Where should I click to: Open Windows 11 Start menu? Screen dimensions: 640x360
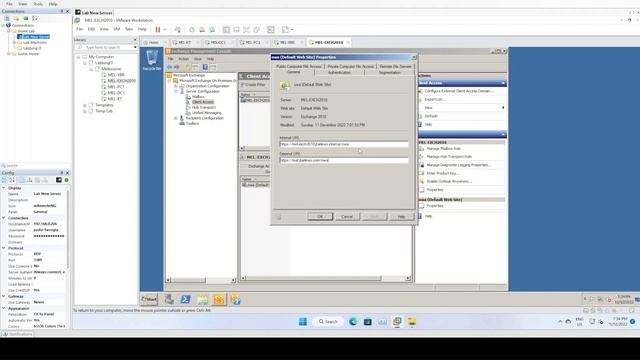click(x=303, y=322)
